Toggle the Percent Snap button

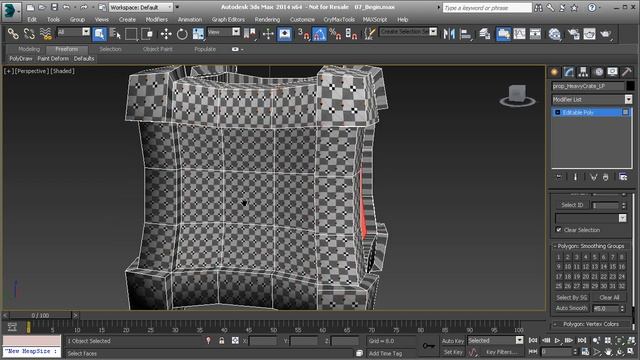335,34
